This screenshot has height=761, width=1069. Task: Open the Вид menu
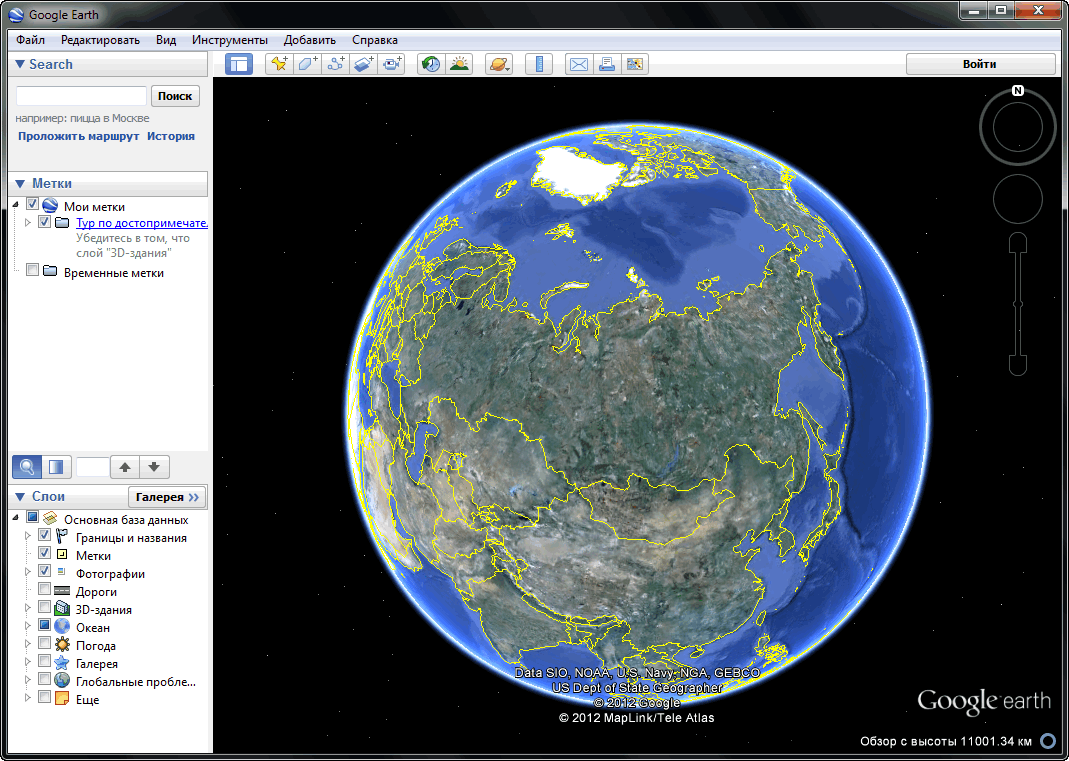pyautogui.click(x=166, y=40)
